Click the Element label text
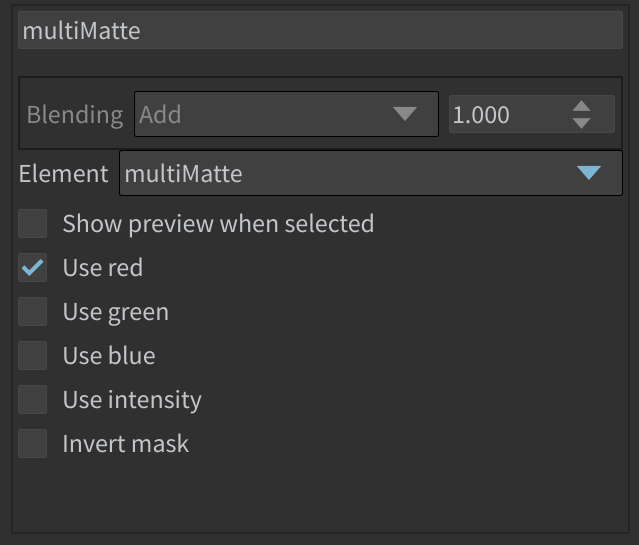The image size is (639, 545). (64, 174)
